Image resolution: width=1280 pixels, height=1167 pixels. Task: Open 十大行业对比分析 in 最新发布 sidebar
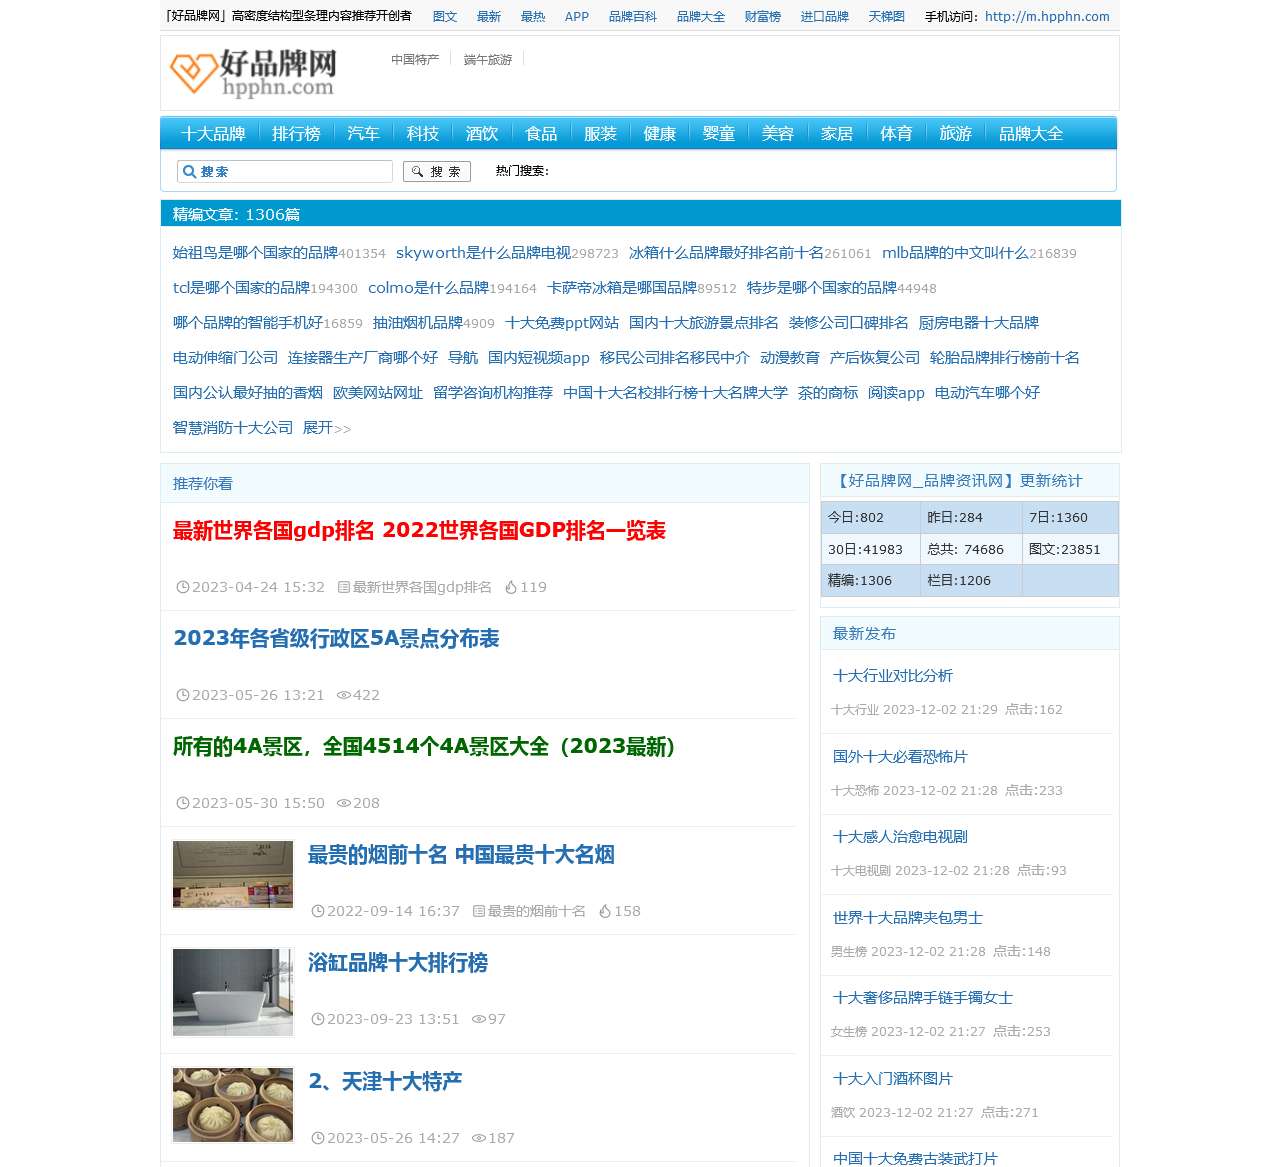click(x=892, y=676)
